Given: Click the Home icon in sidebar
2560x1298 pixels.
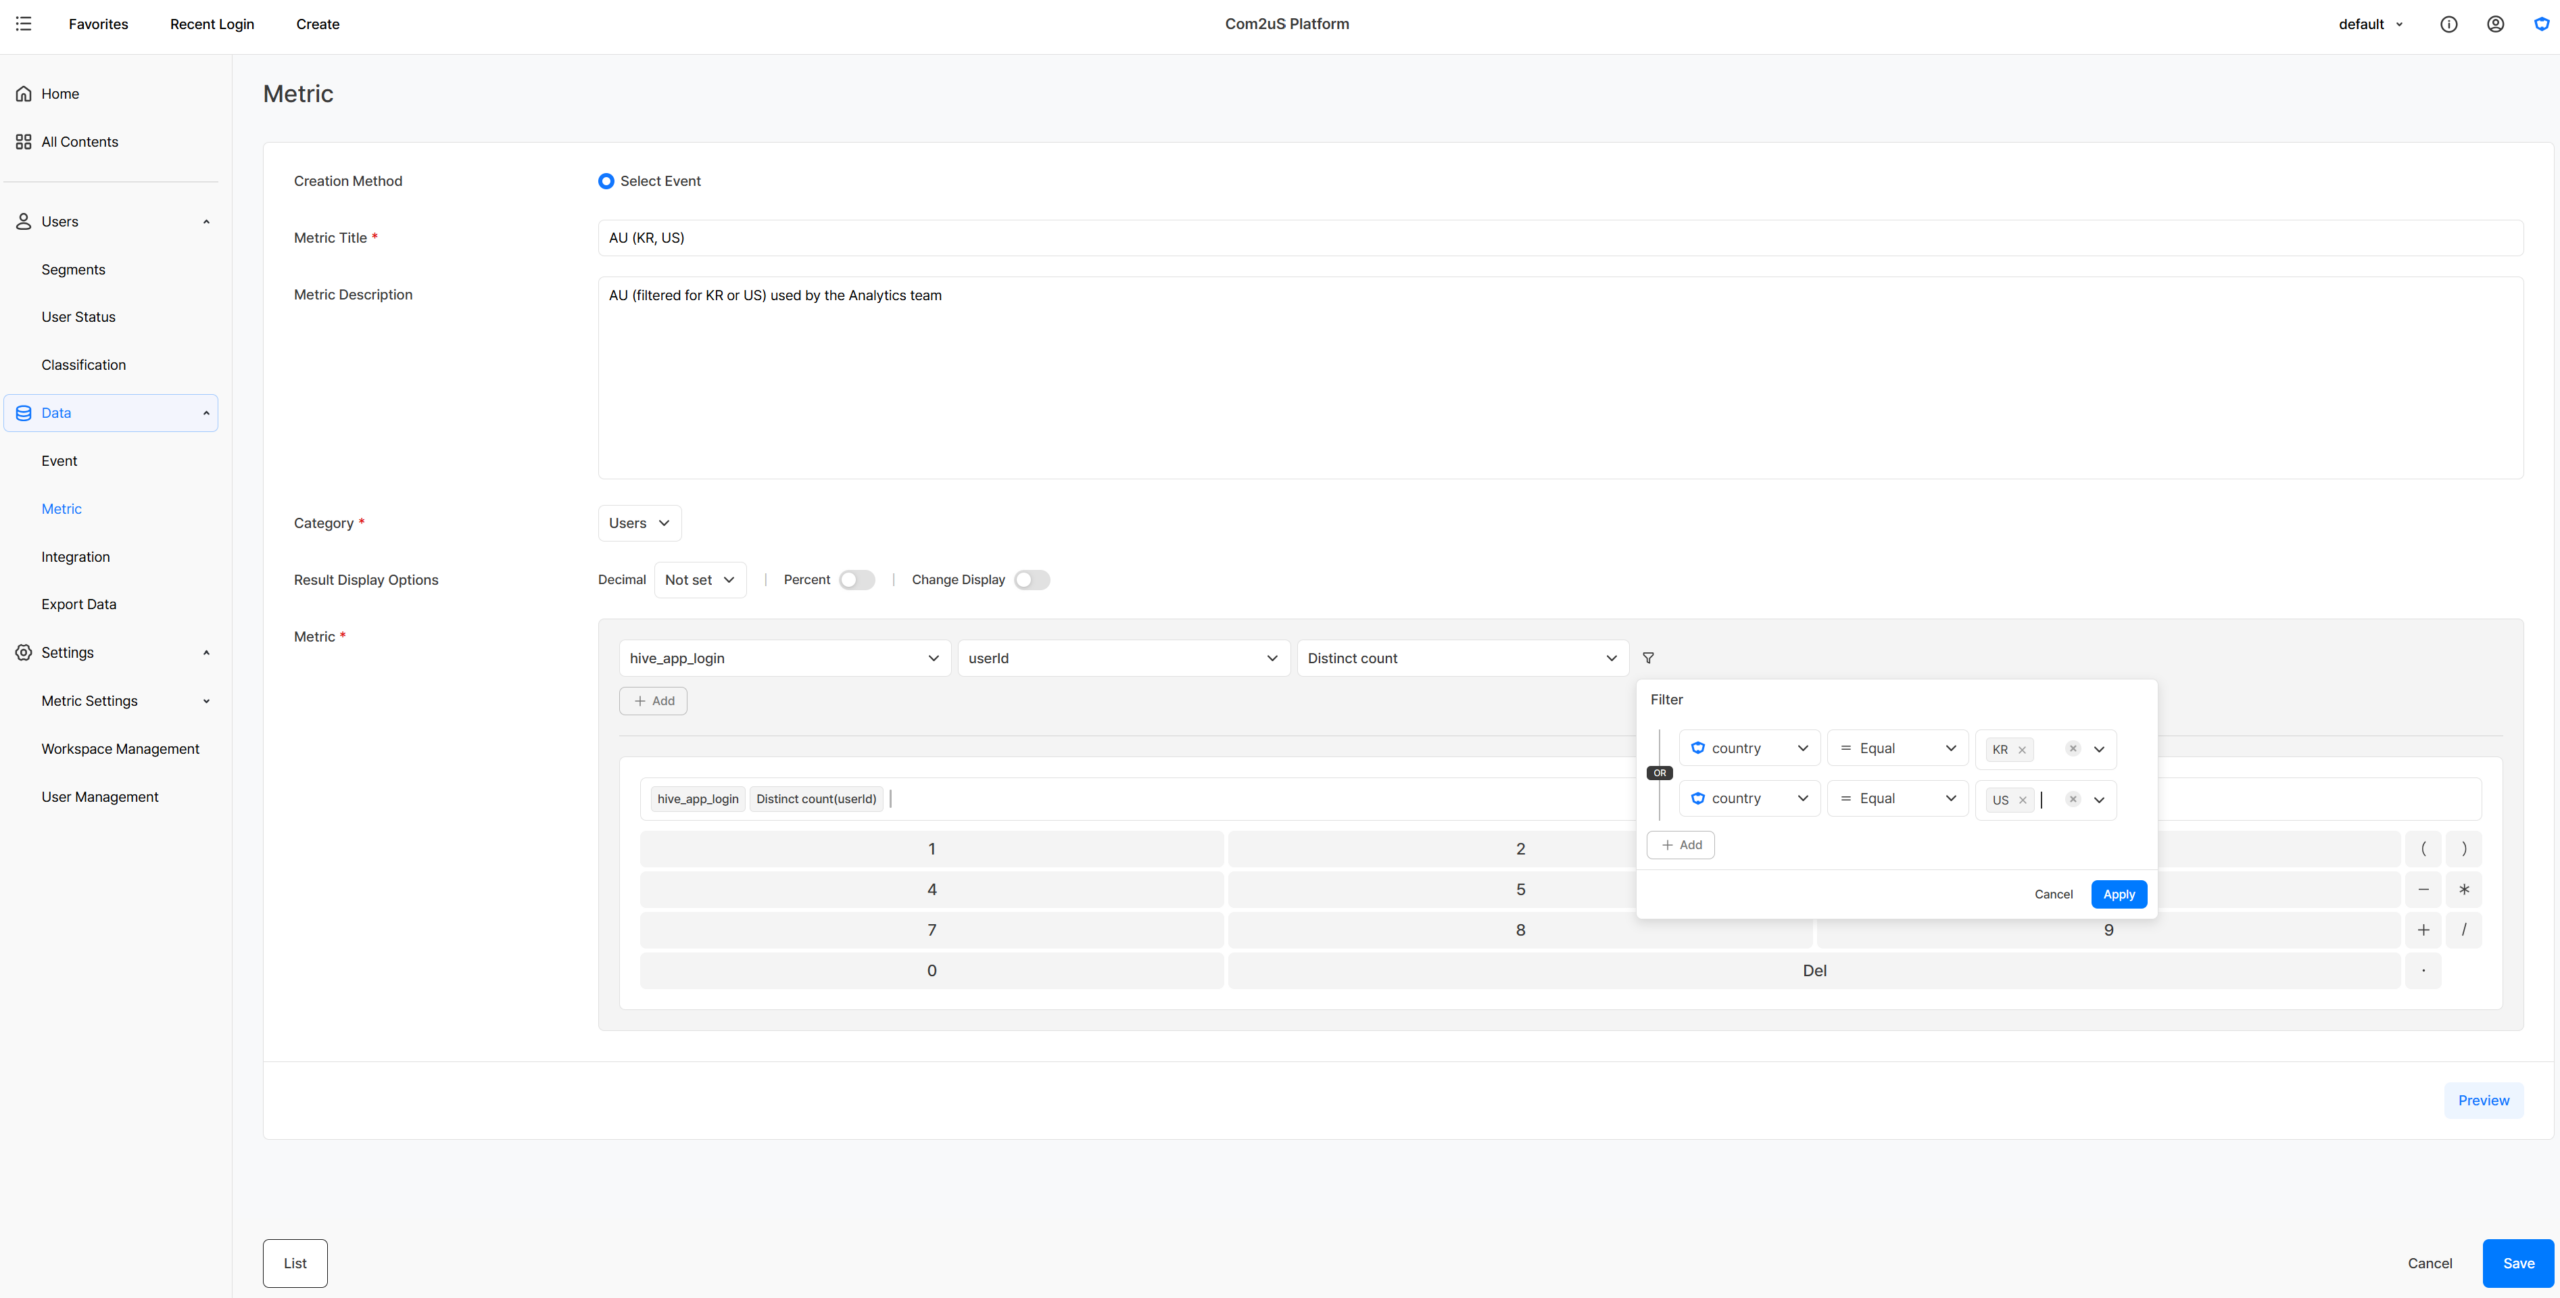Looking at the screenshot, I should coord(24,94).
